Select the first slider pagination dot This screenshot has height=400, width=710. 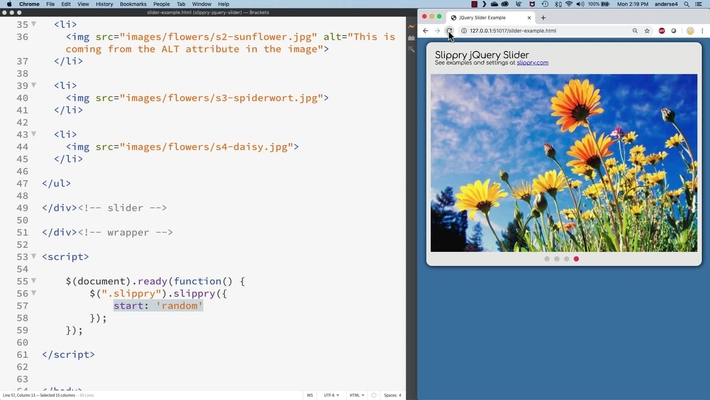click(x=547, y=259)
